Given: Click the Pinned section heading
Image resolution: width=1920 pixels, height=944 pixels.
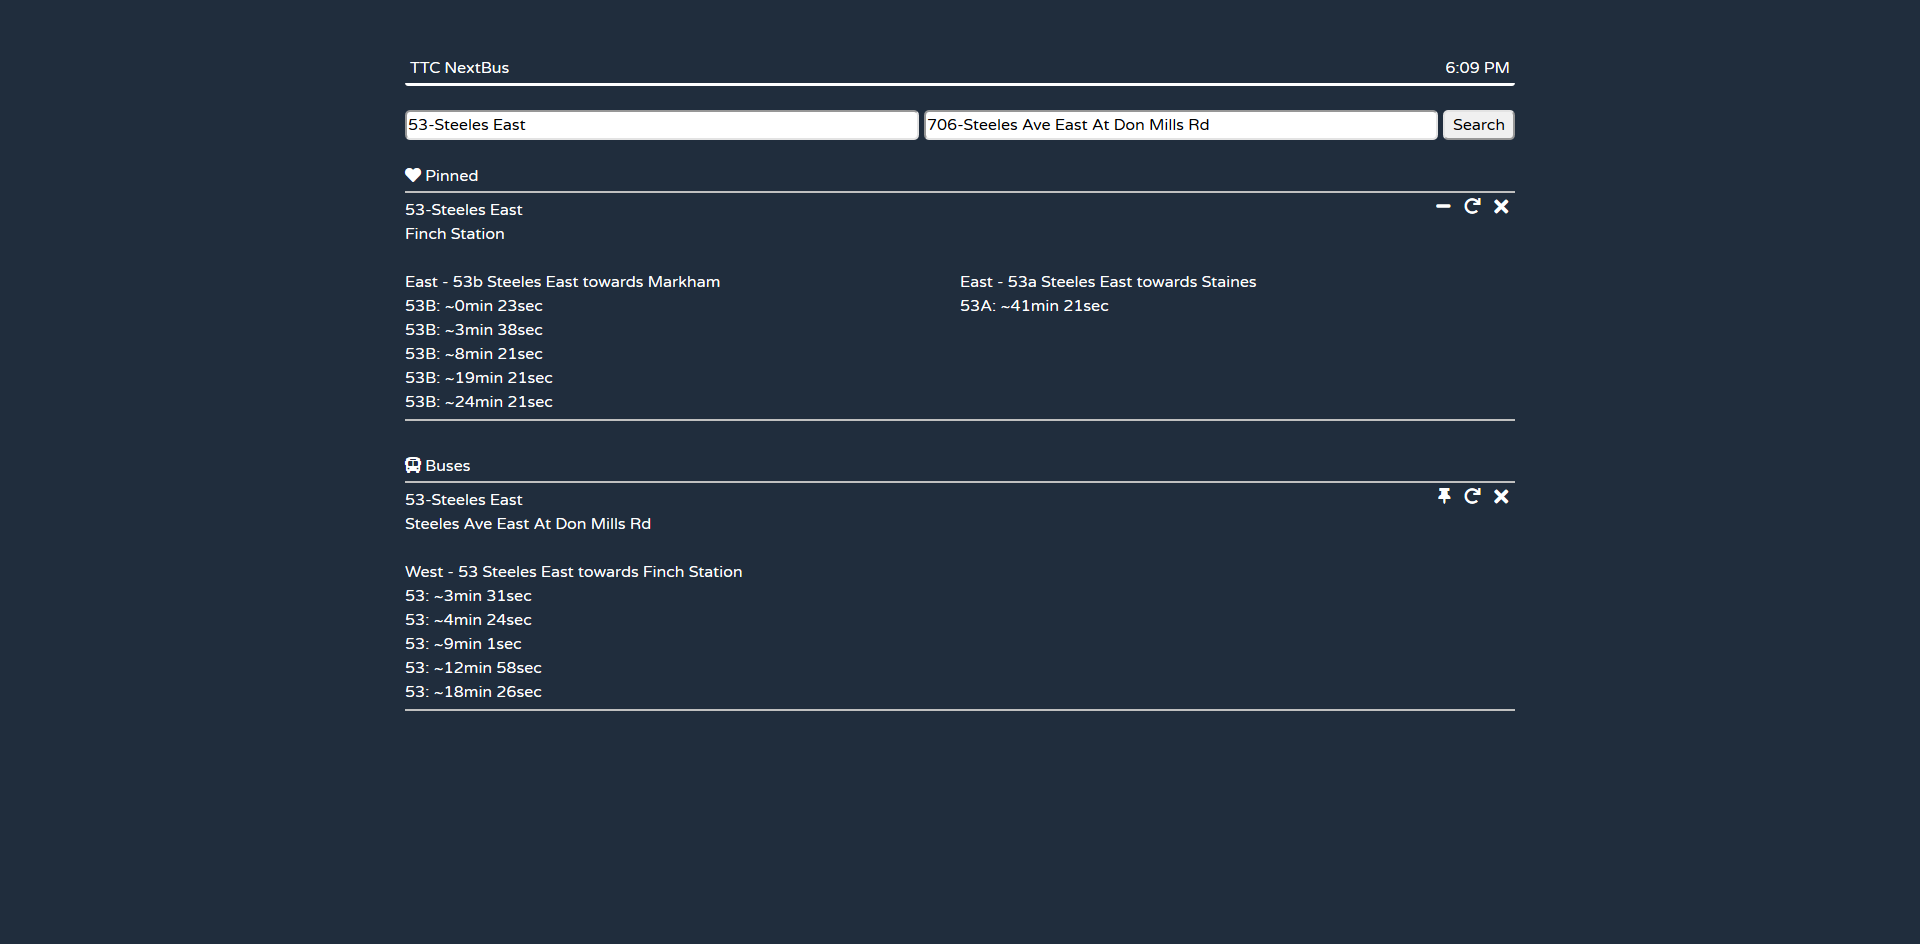Looking at the screenshot, I should click(x=451, y=176).
